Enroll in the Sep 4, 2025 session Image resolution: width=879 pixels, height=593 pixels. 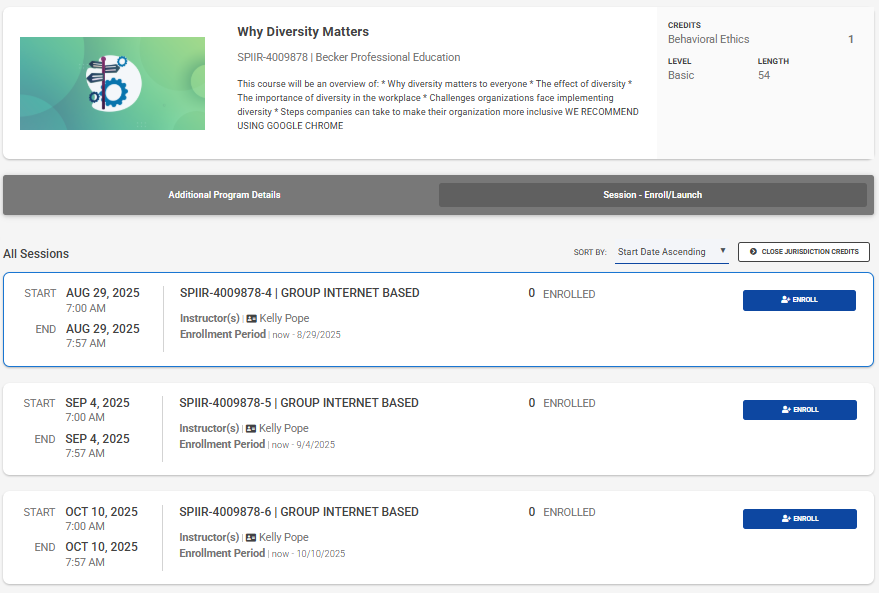coord(799,410)
